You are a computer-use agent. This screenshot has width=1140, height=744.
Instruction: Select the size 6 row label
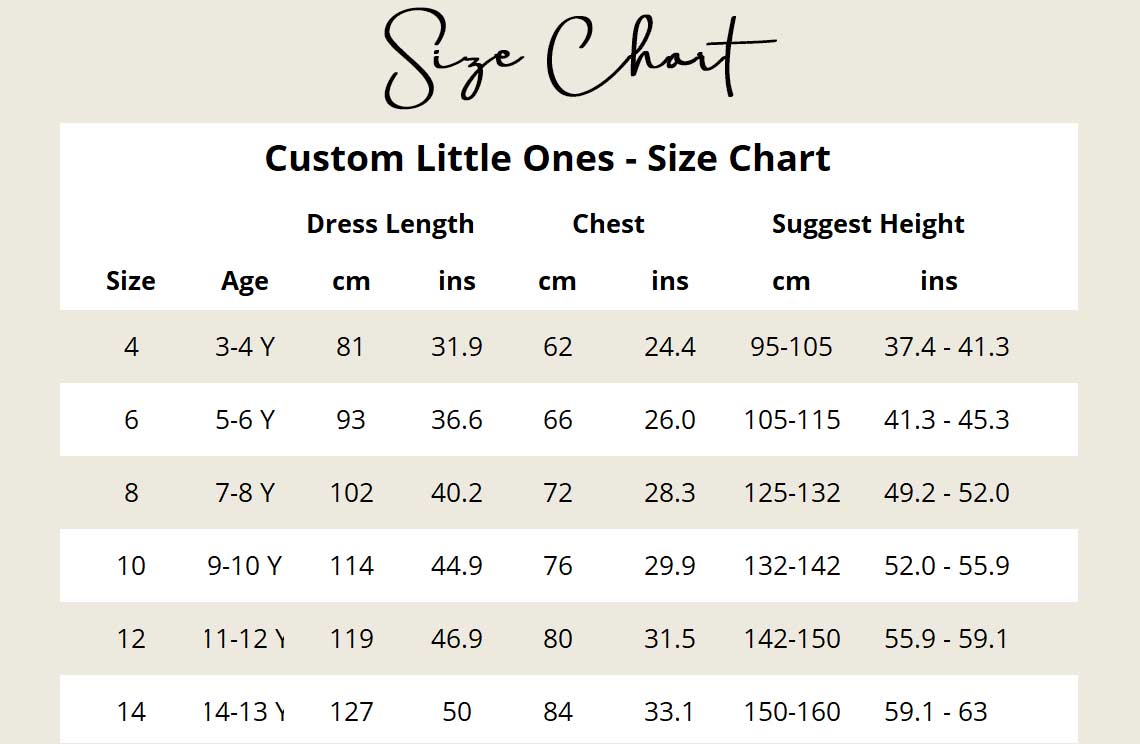131,420
